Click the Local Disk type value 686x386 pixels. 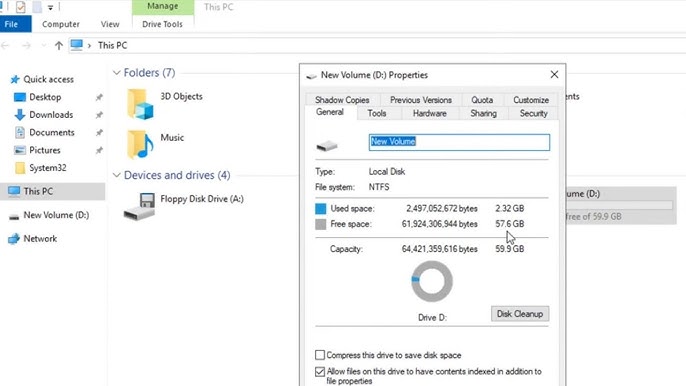[x=387, y=172]
